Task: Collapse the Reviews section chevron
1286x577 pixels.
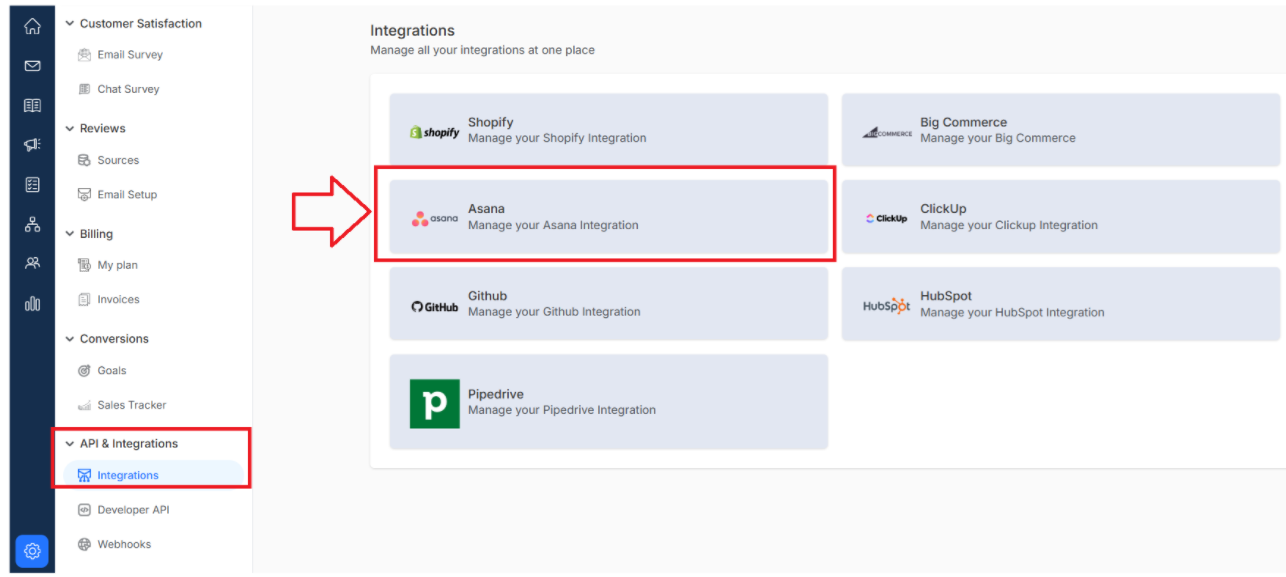Action: click(x=70, y=128)
